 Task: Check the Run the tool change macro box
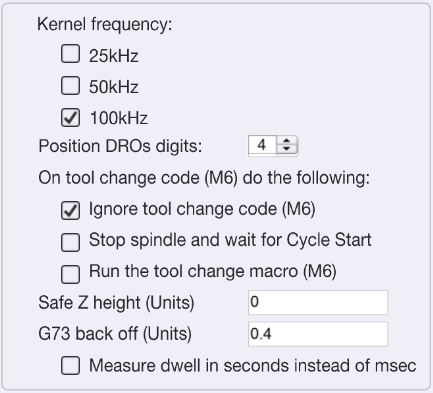[x=70, y=274]
